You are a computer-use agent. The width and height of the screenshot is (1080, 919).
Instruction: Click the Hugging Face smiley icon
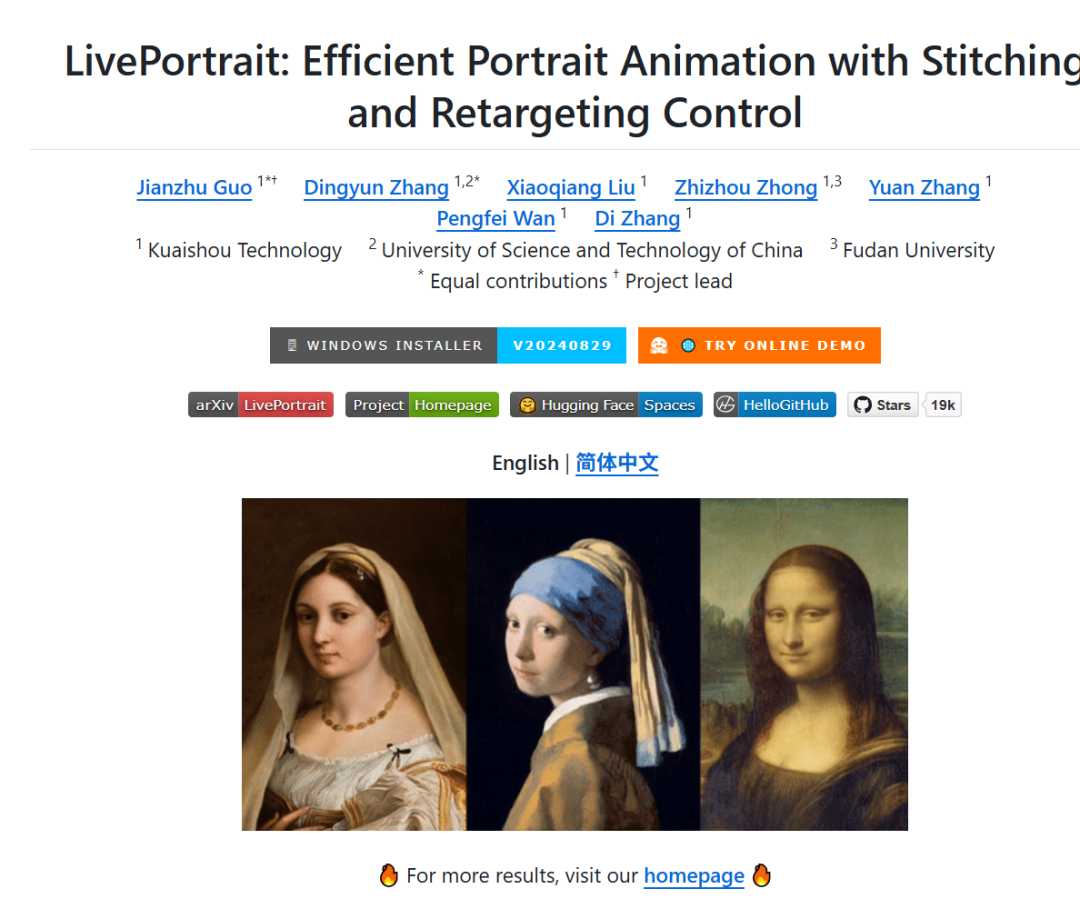(528, 405)
